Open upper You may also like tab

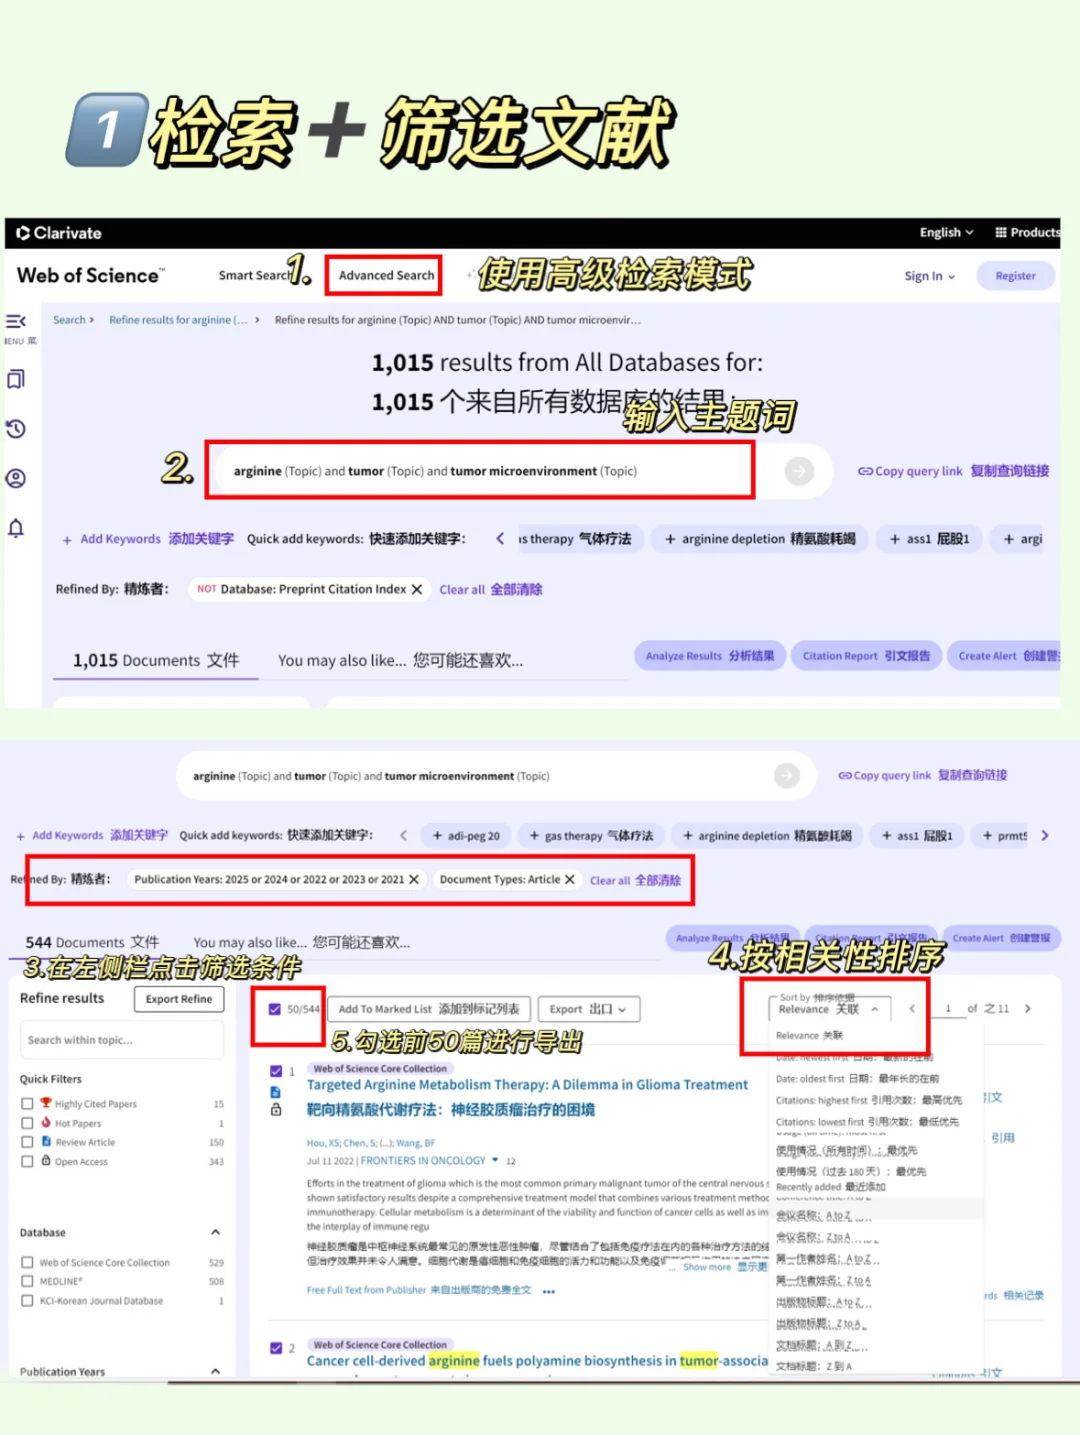tap(400, 660)
